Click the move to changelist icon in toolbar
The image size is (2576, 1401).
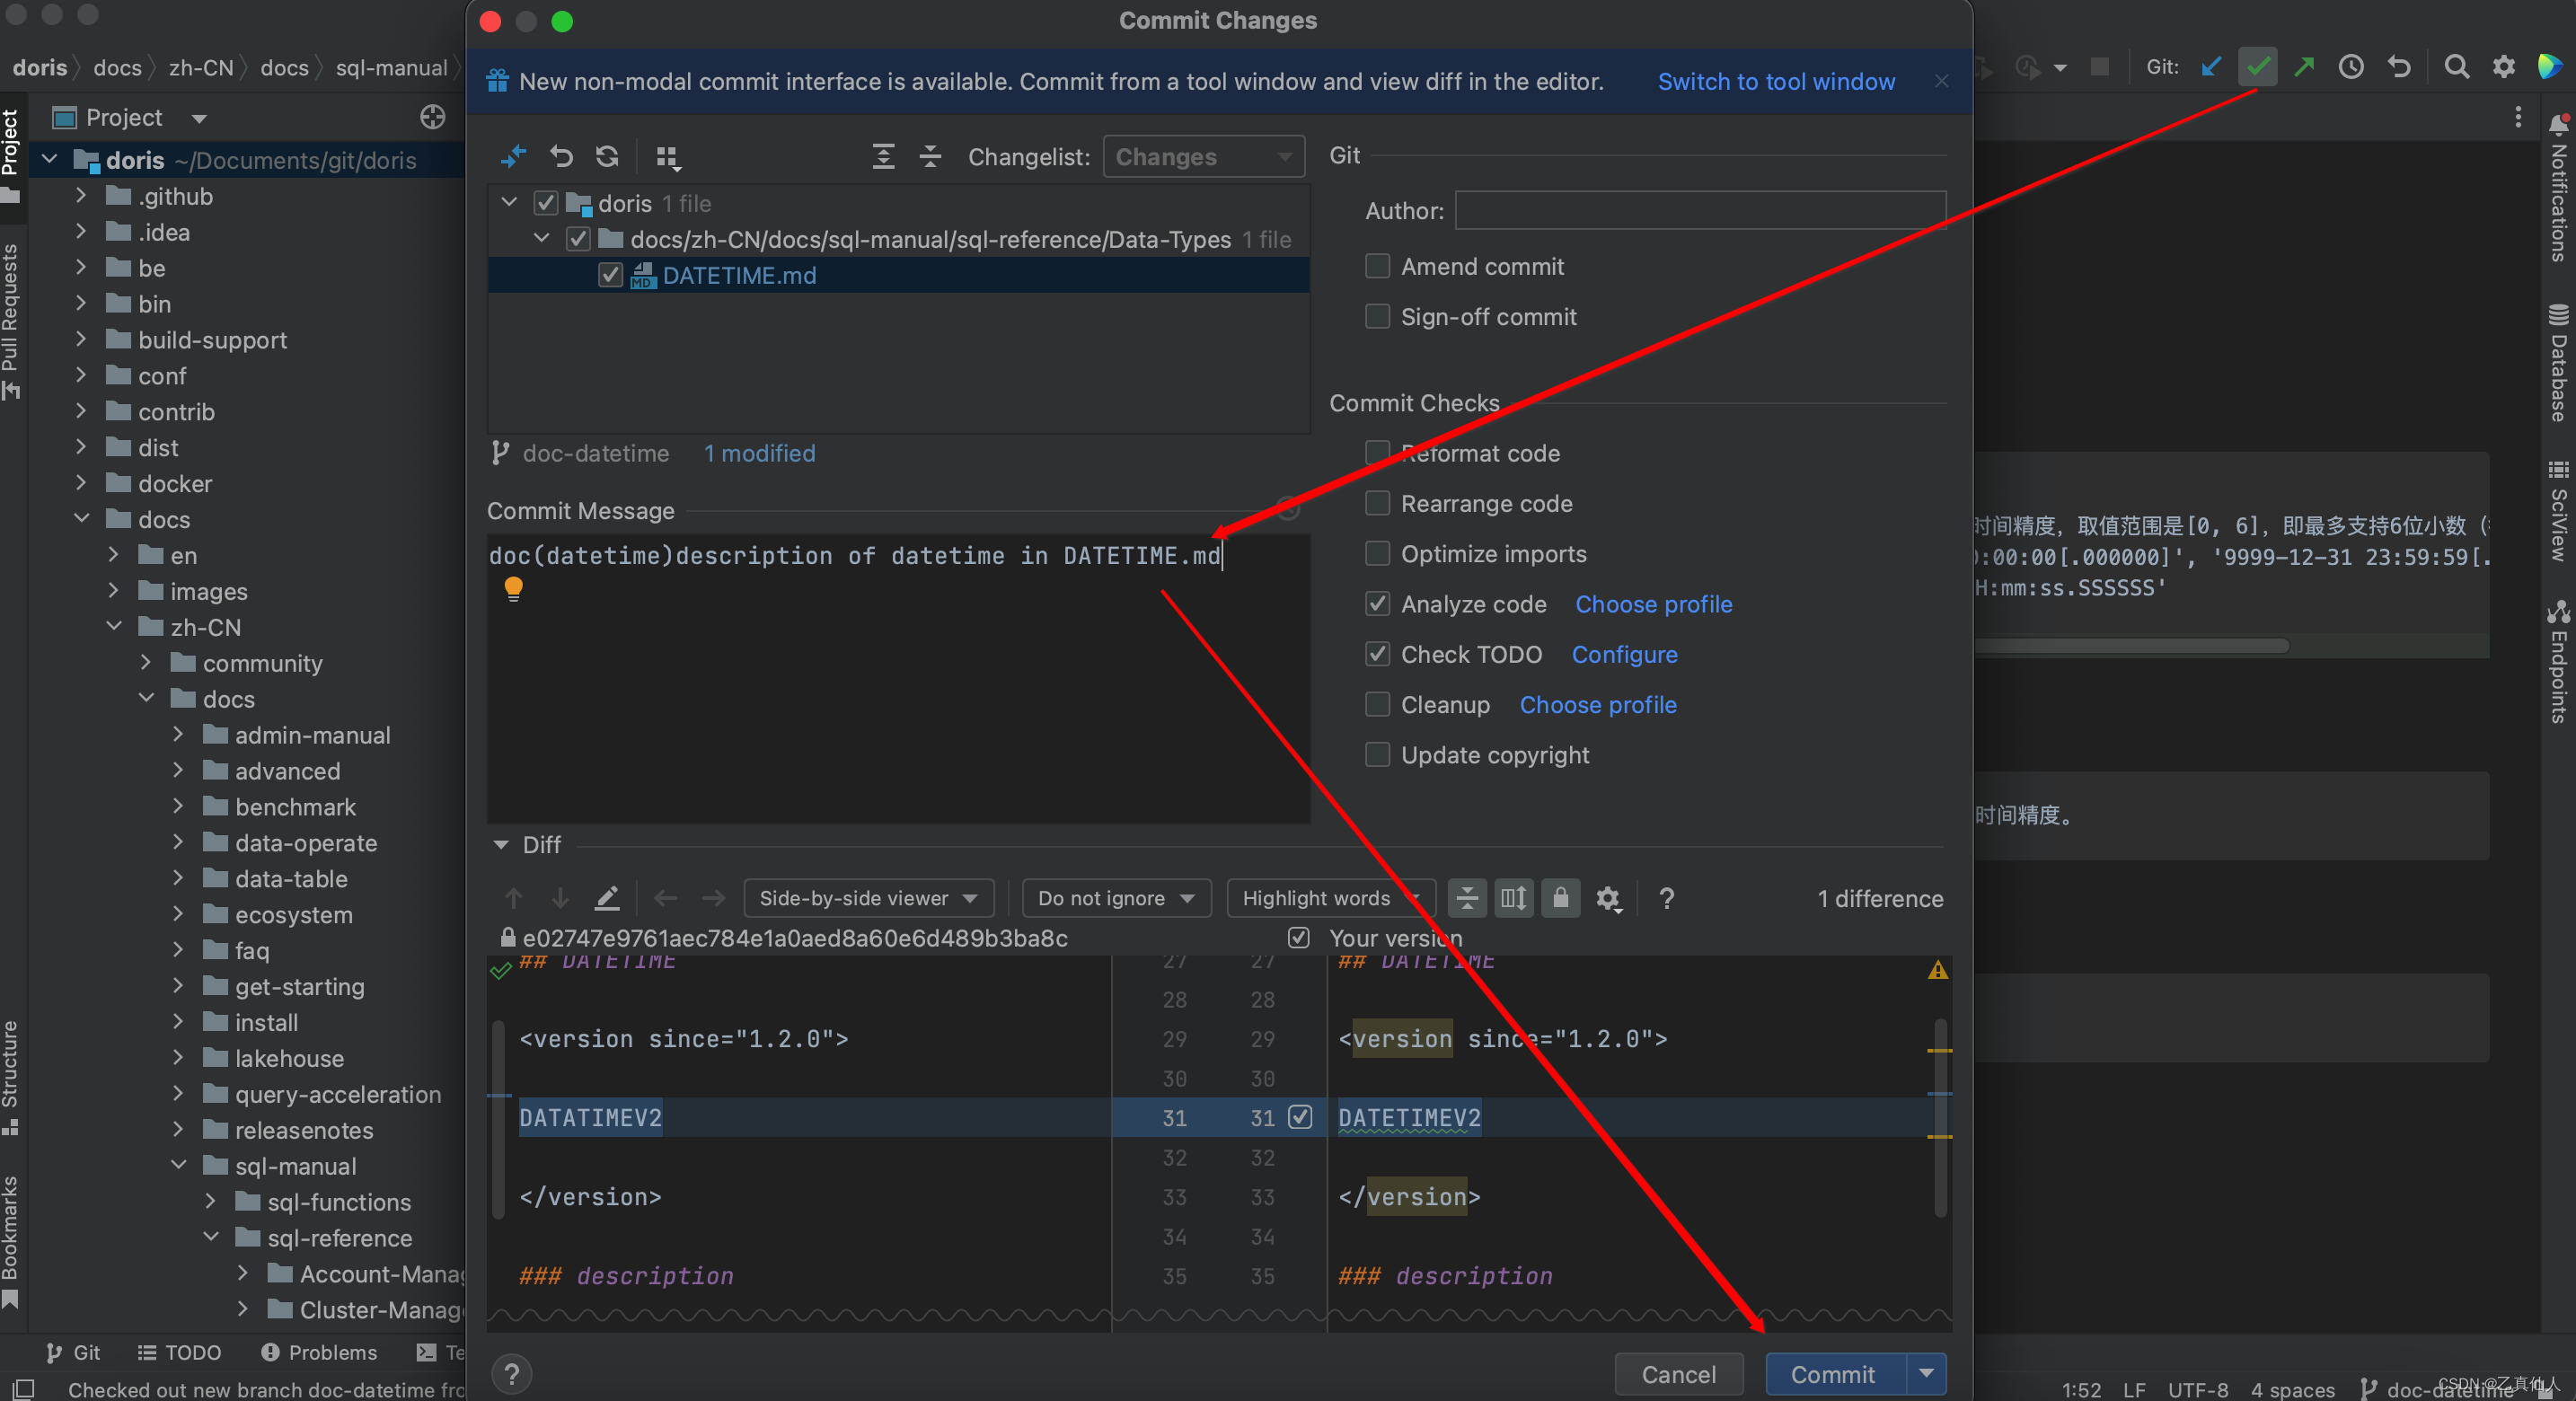[x=667, y=157]
